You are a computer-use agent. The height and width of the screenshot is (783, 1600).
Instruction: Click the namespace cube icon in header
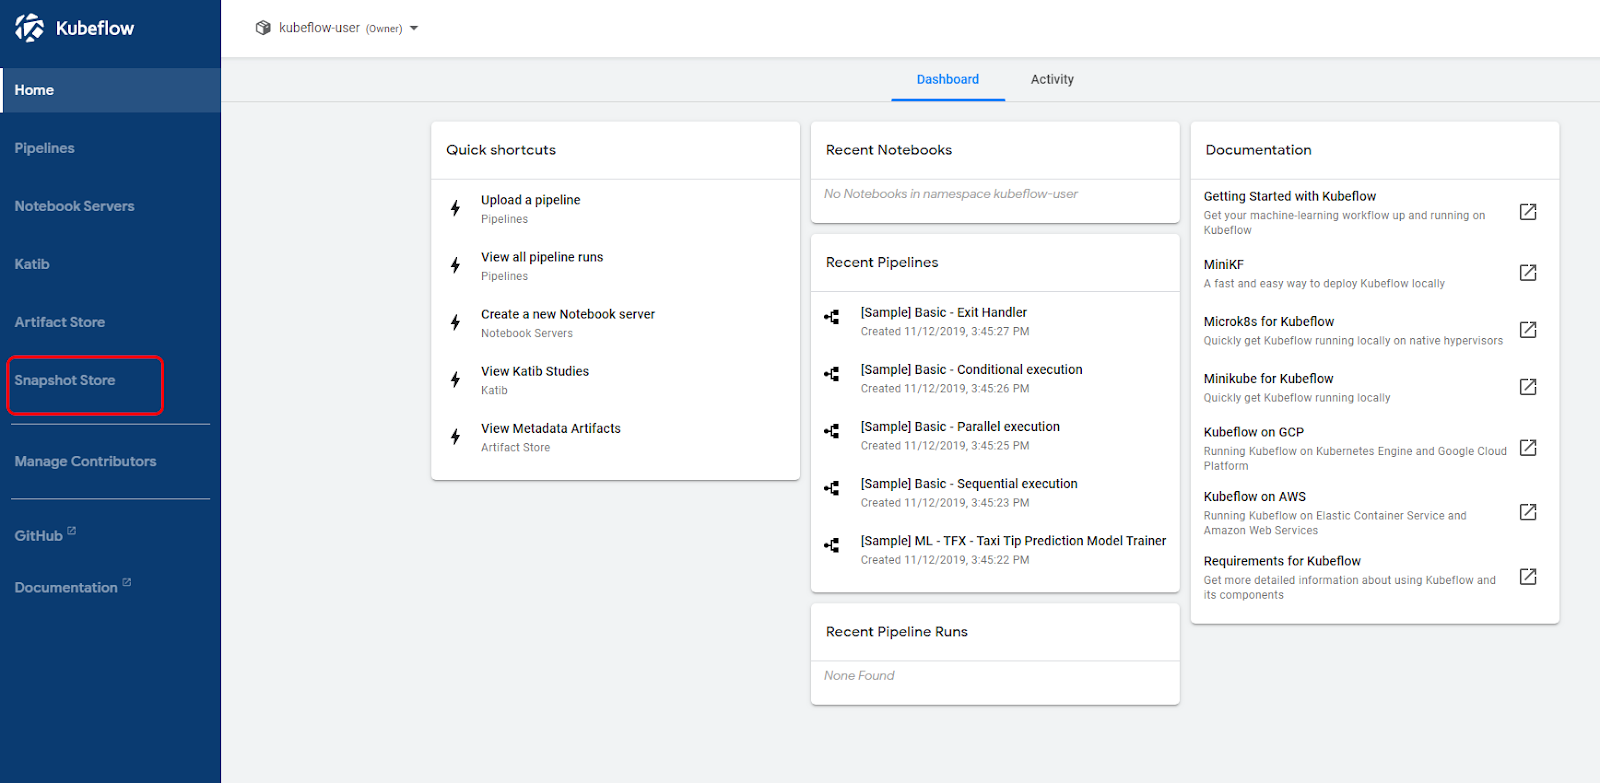coord(263,28)
